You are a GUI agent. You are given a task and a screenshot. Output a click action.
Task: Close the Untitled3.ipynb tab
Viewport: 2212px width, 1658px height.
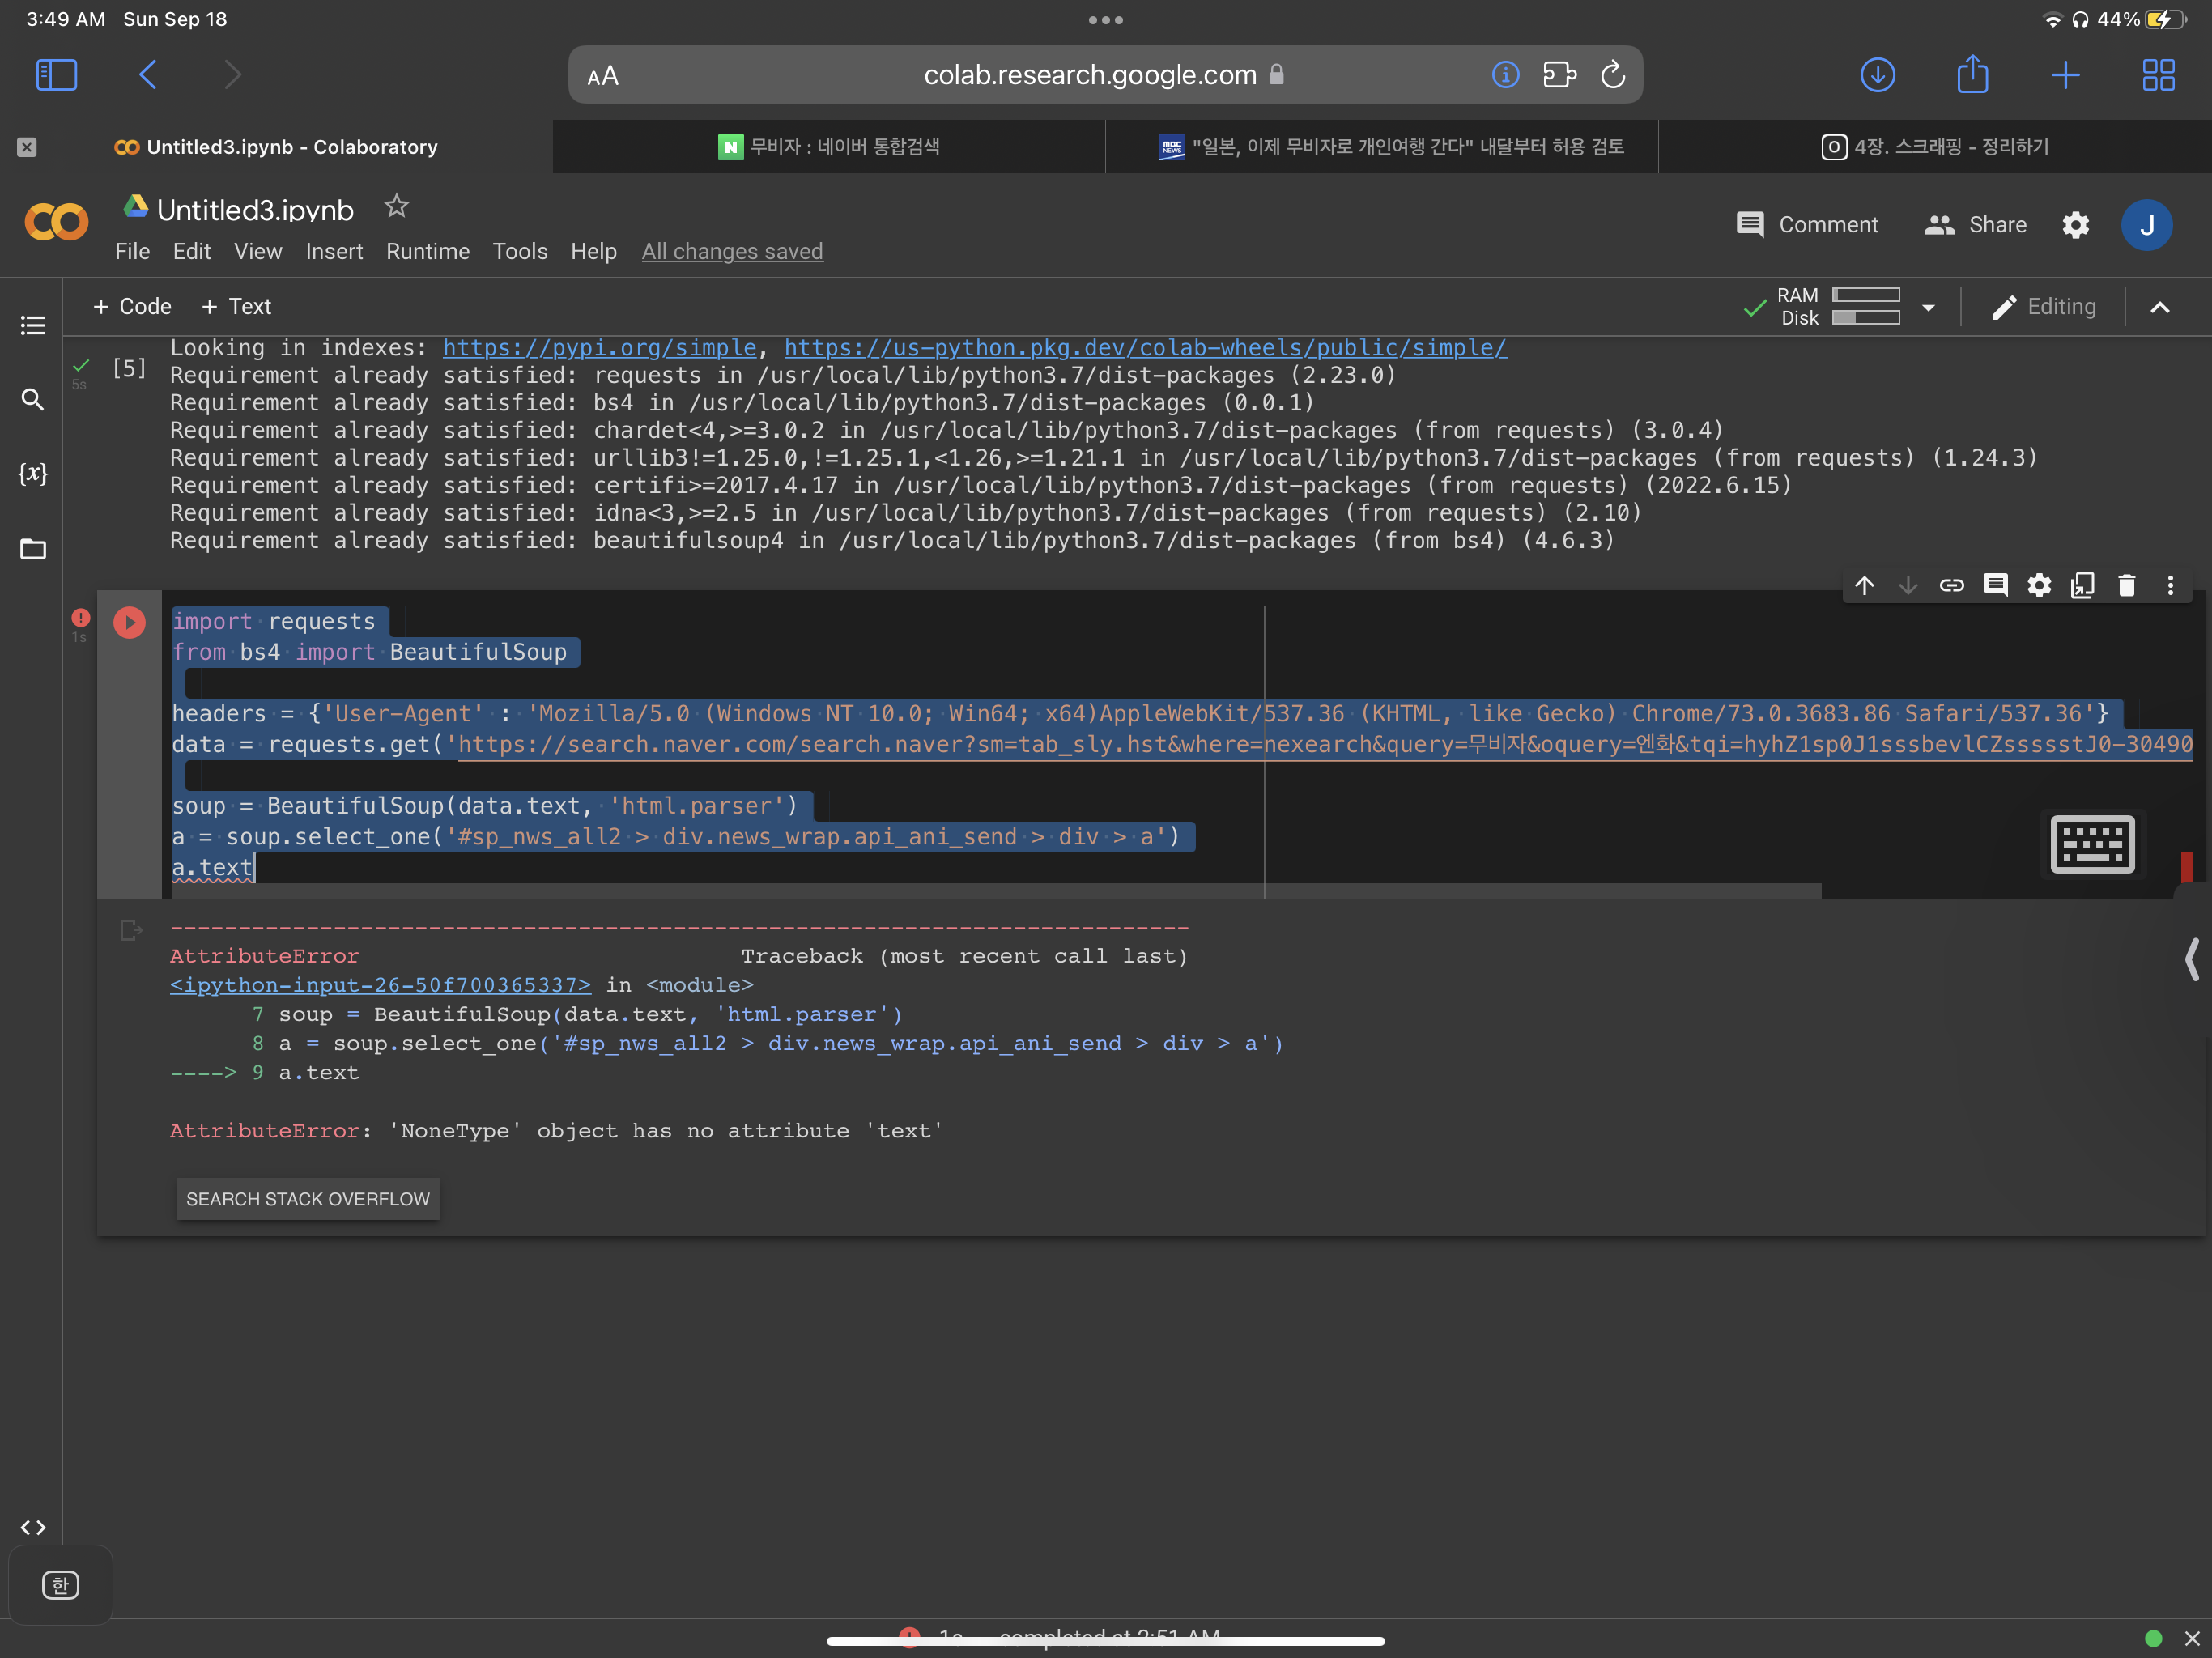[x=27, y=147]
